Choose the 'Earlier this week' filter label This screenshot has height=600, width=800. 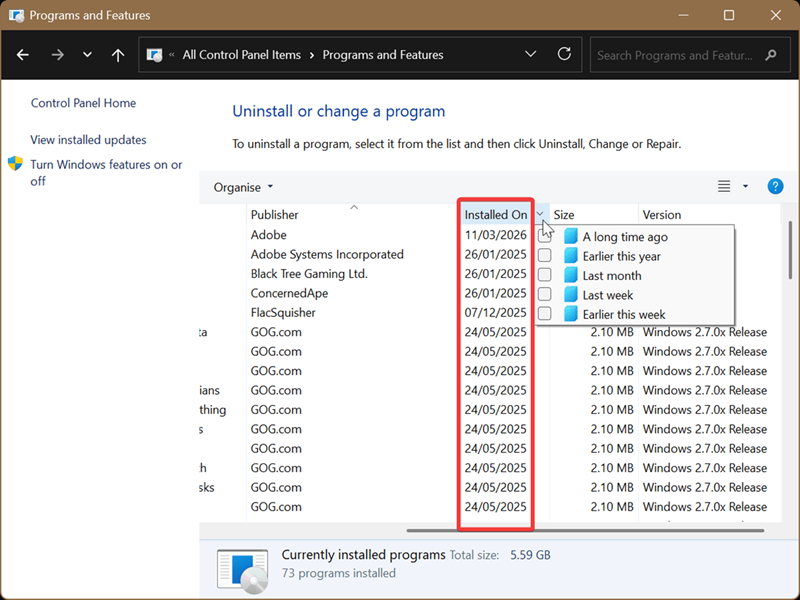(x=624, y=315)
